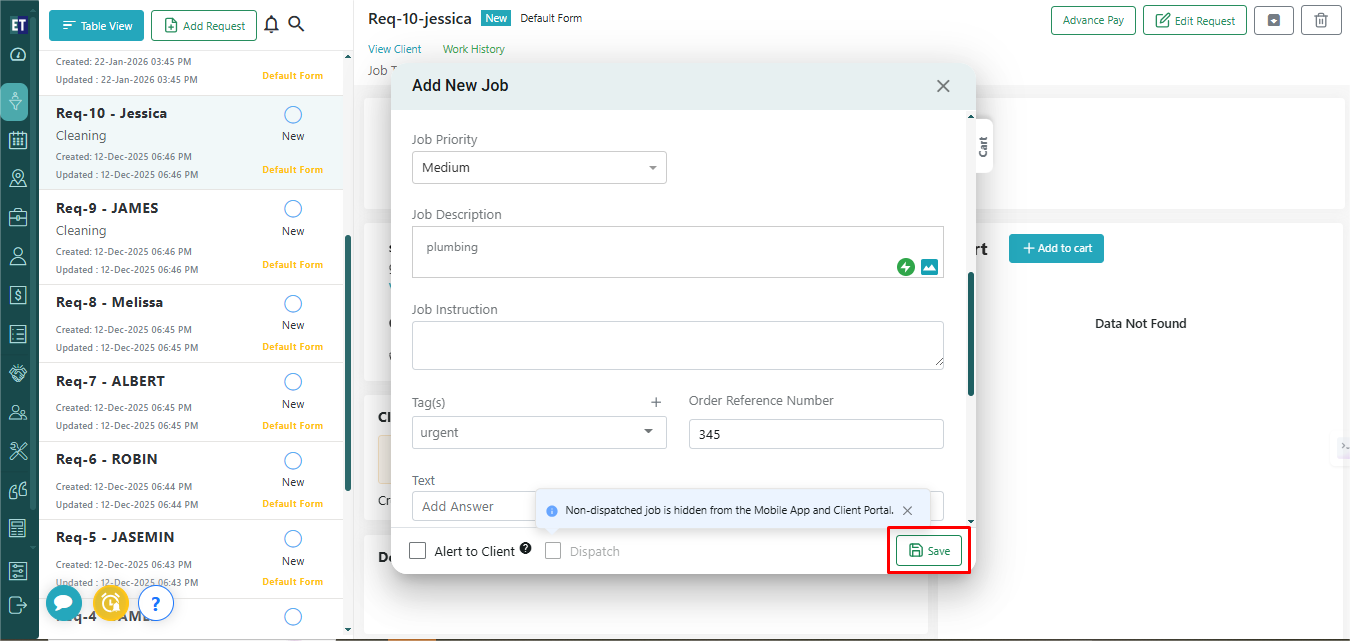
Task: Go to the View Client tab
Action: coord(394,49)
